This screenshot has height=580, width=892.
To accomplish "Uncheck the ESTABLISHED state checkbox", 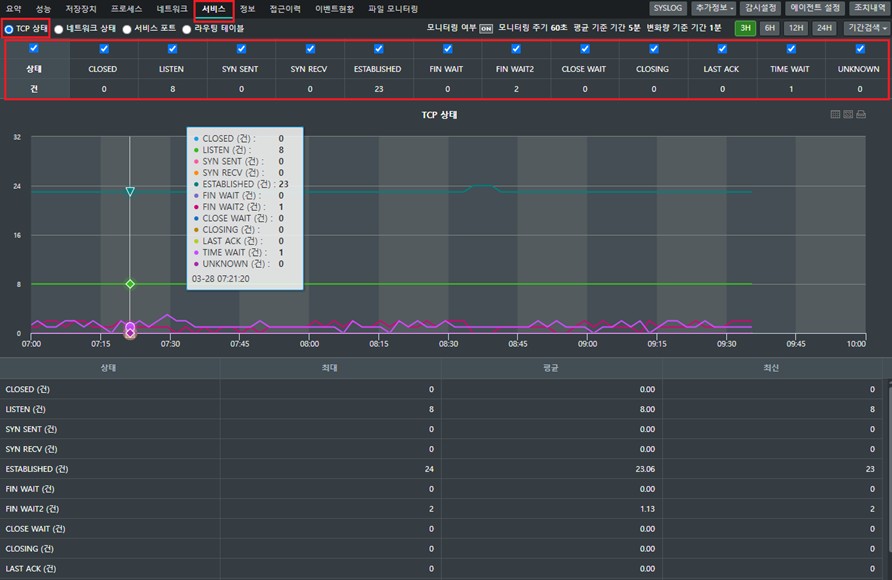I will click(378, 49).
